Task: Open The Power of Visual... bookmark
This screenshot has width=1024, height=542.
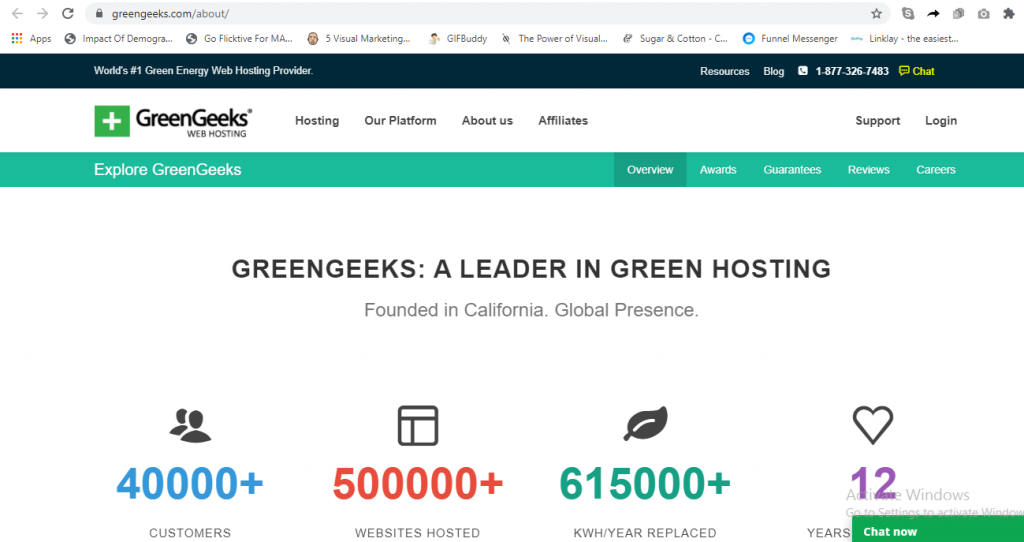Action: pyautogui.click(x=554, y=39)
